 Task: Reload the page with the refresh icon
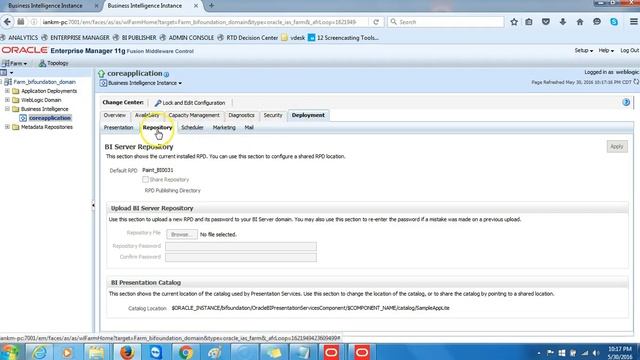tap(376, 22)
